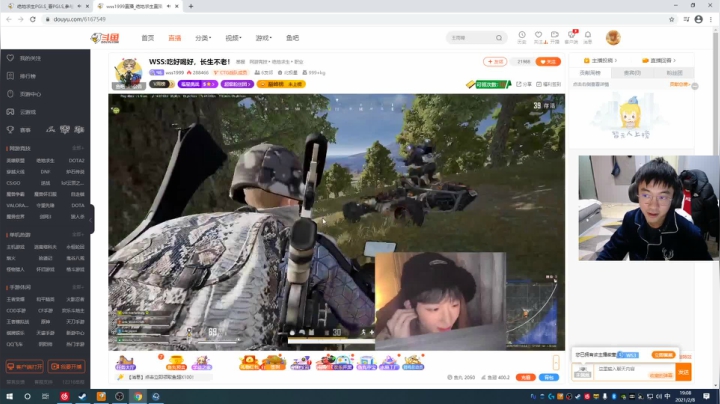Image resolution: width=720 pixels, height=404 pixels.
Task: Click the search magnifier icon
Action: (x=499, y=38)
